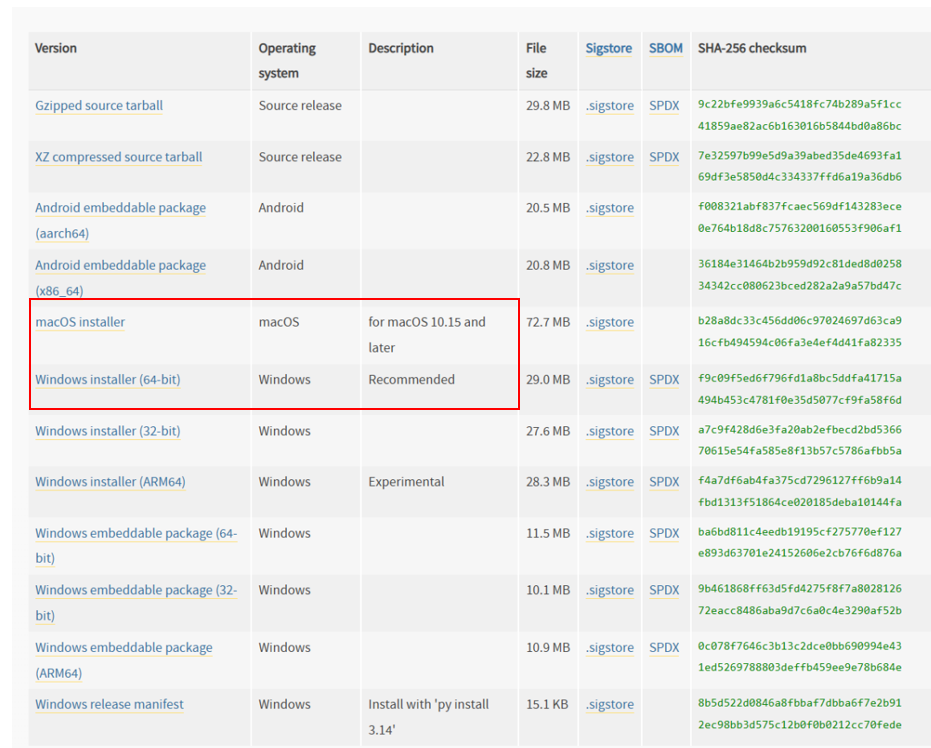
Task: Open SPDX for XZ compressed source tarball
Action: coord(664,157)
